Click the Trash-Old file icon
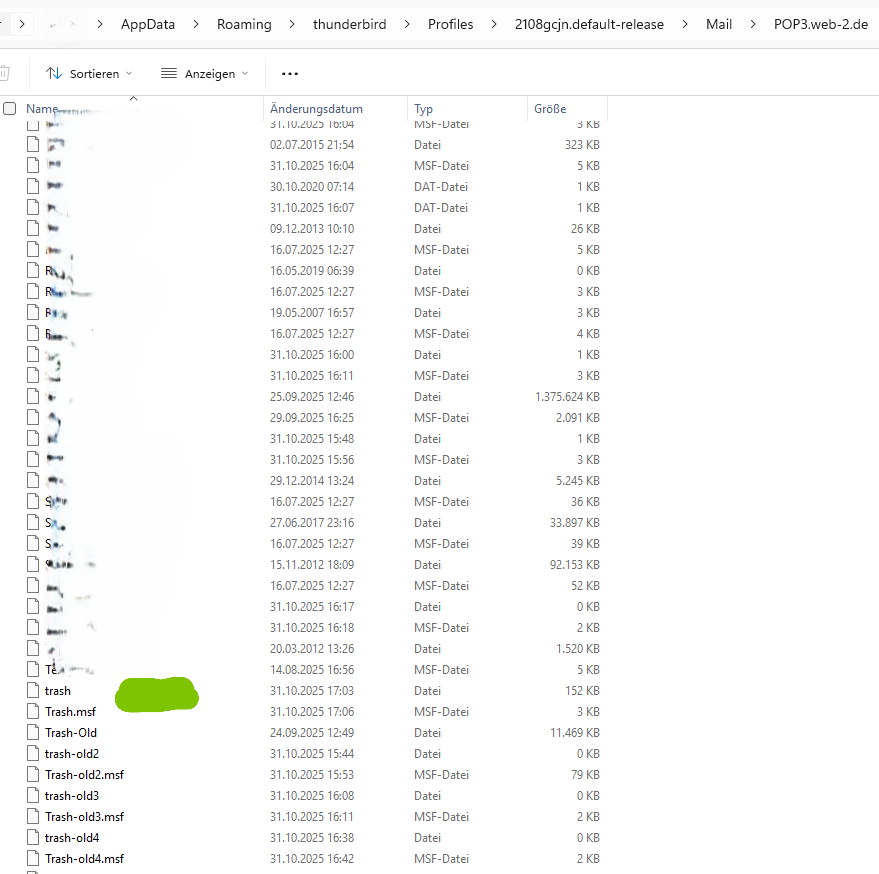This screenshot has height=874, width=879. (x=33, y=733)
